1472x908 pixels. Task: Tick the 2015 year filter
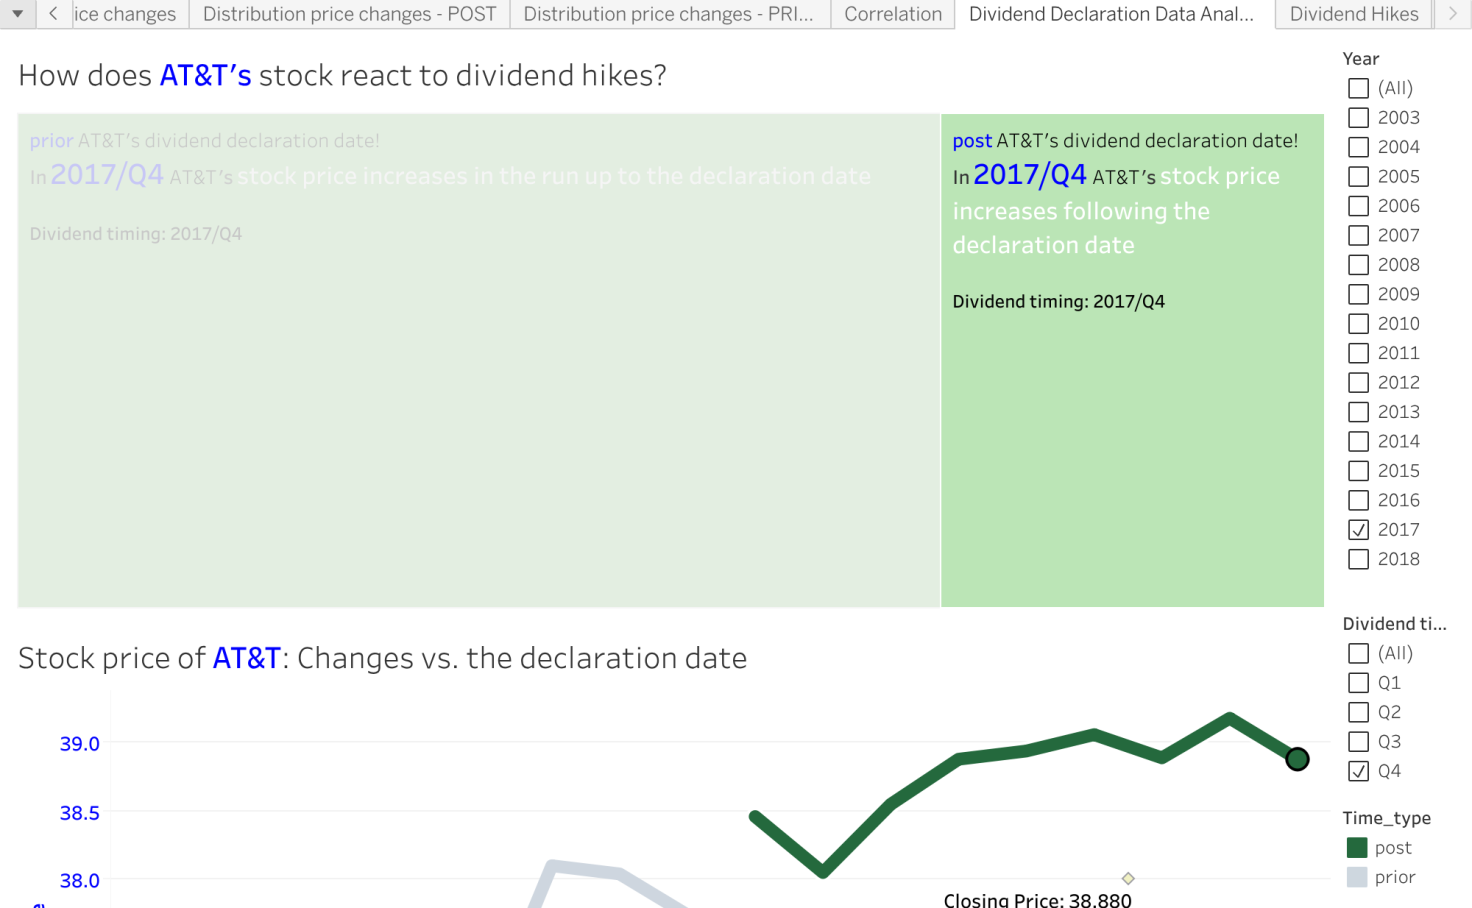tap(1358, 471)
